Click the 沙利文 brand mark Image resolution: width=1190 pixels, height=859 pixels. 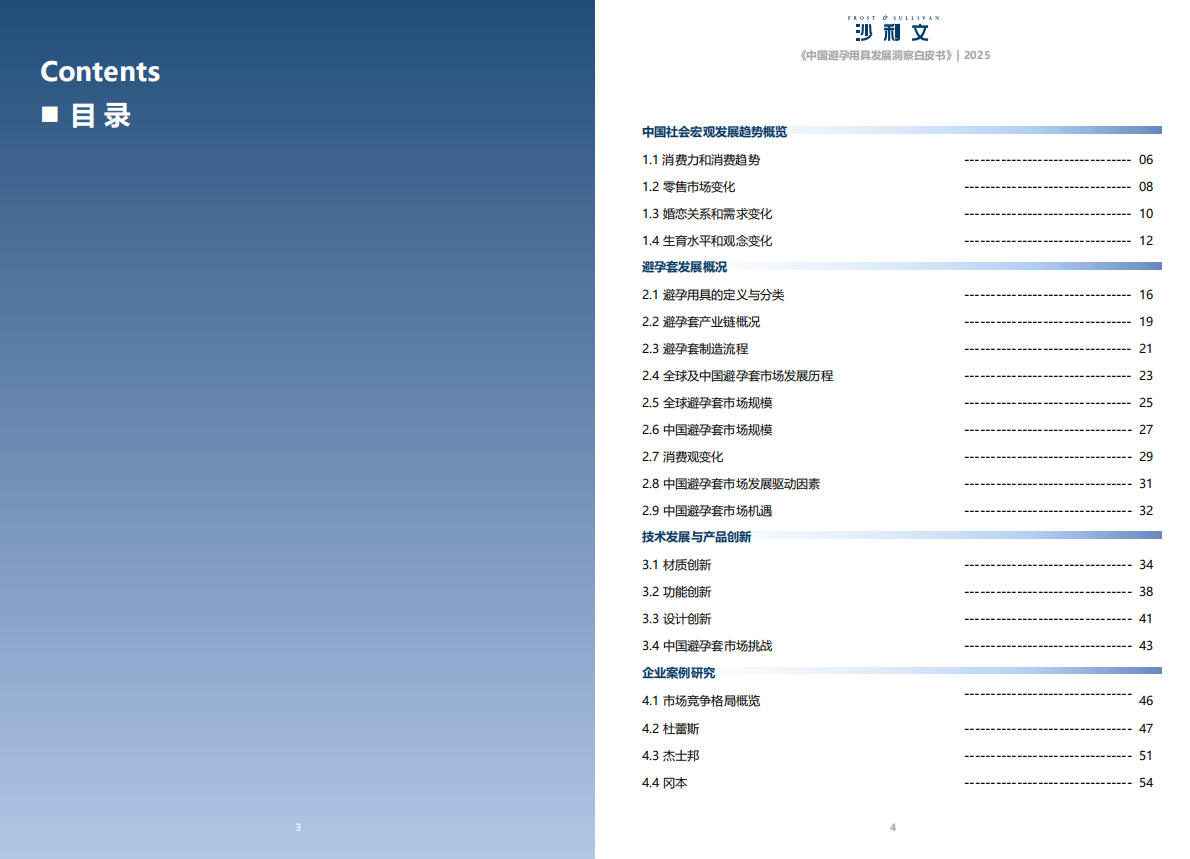pyautogui.click(x=893, y=32)
